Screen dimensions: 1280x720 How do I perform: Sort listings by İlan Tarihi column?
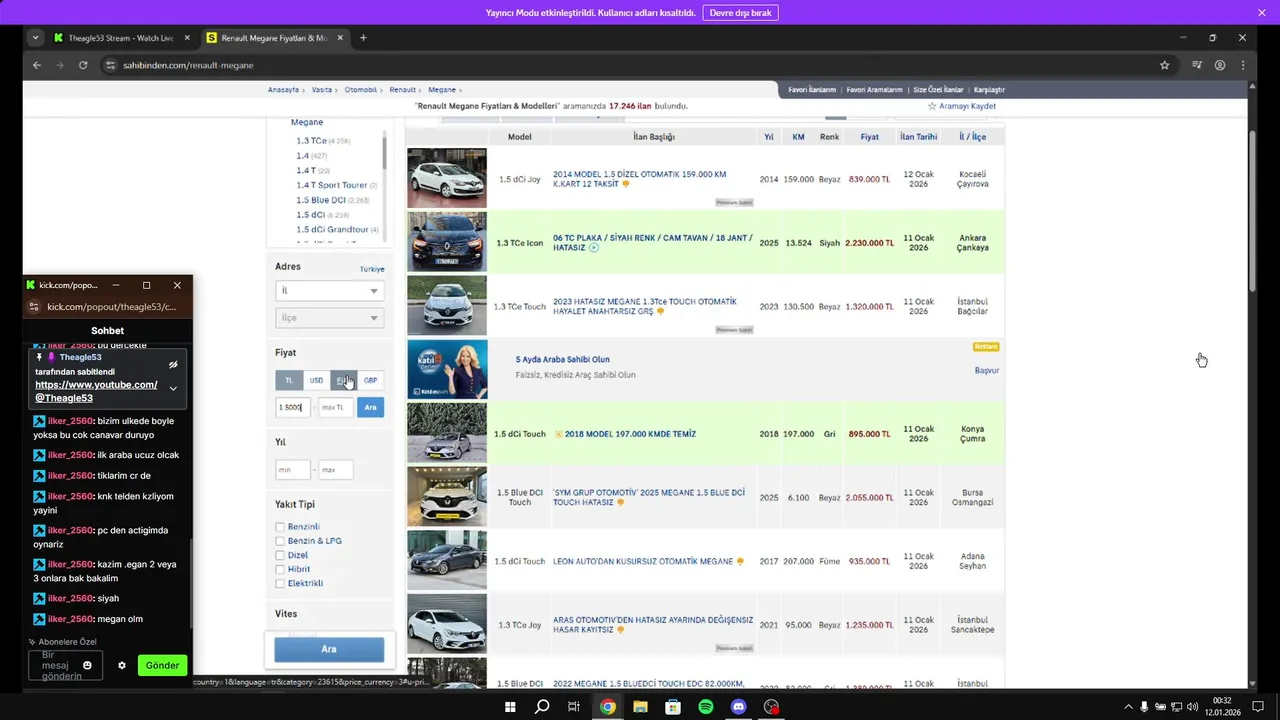click(x=918, y=137)
